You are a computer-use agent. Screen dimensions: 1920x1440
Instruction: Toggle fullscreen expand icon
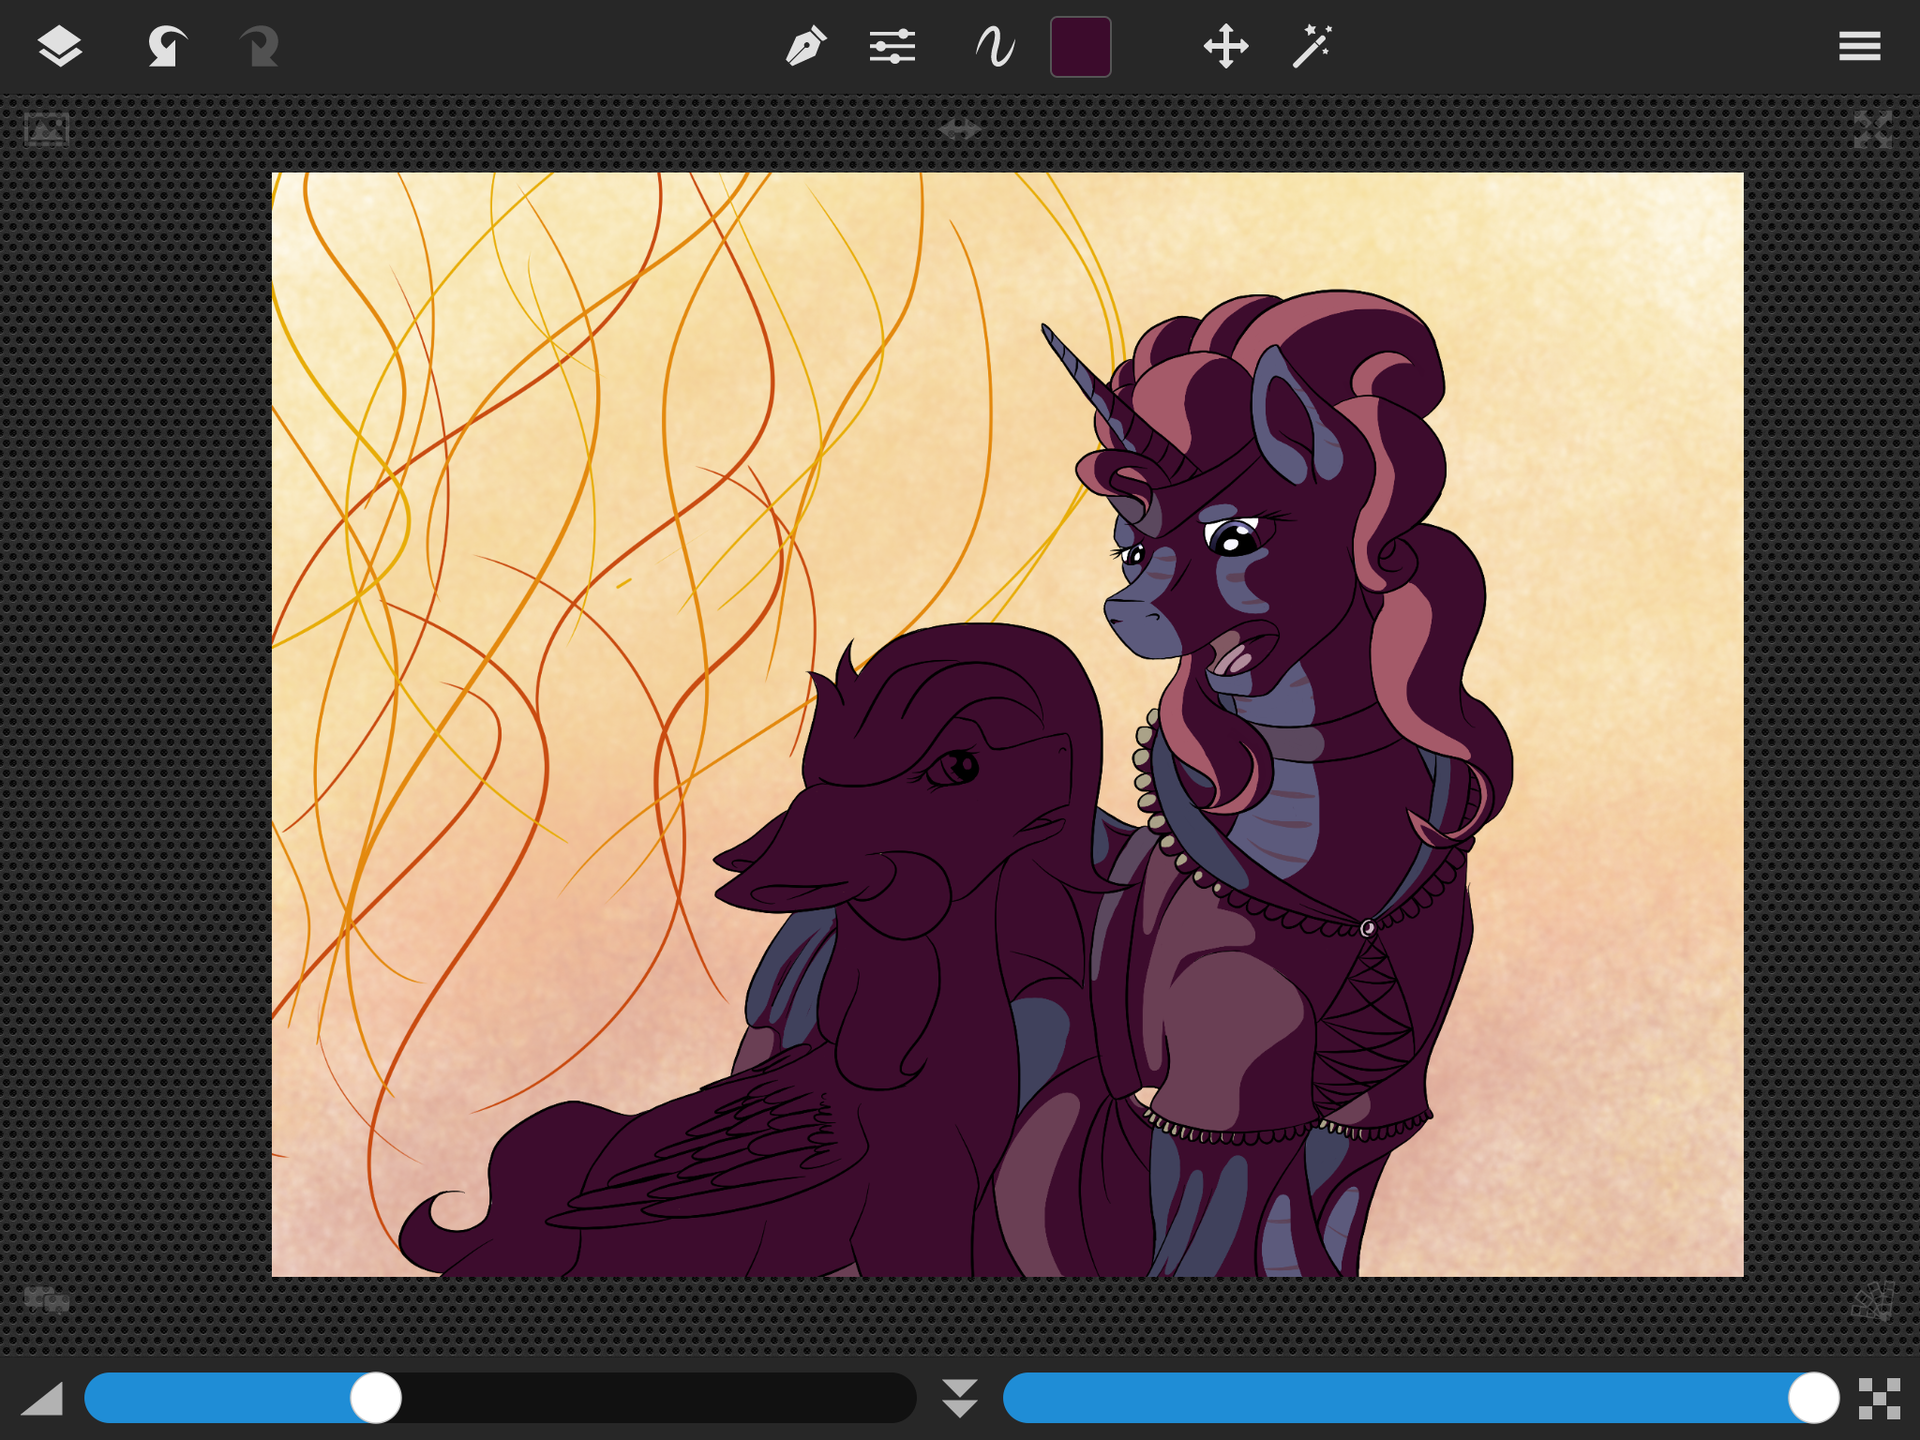tap(1872, 130)
